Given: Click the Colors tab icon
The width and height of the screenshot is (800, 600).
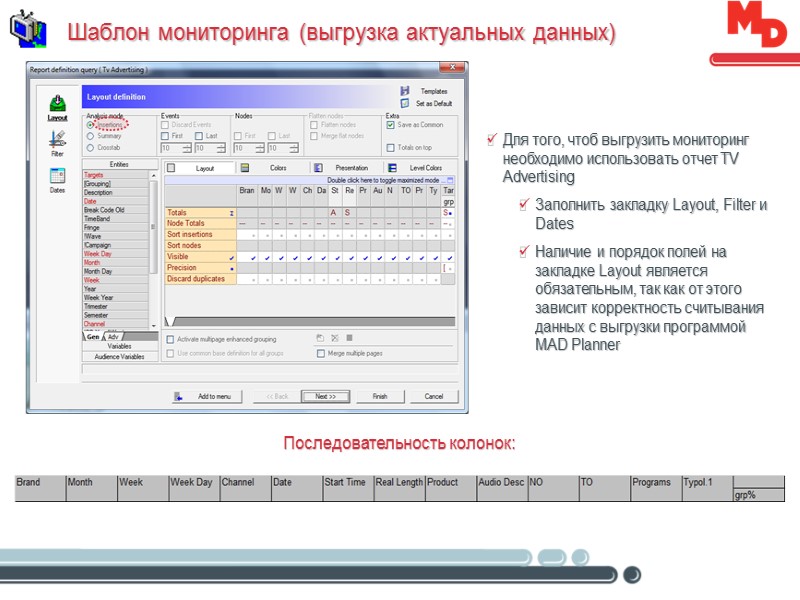Looking at the screenshot, I should point(245,168).
